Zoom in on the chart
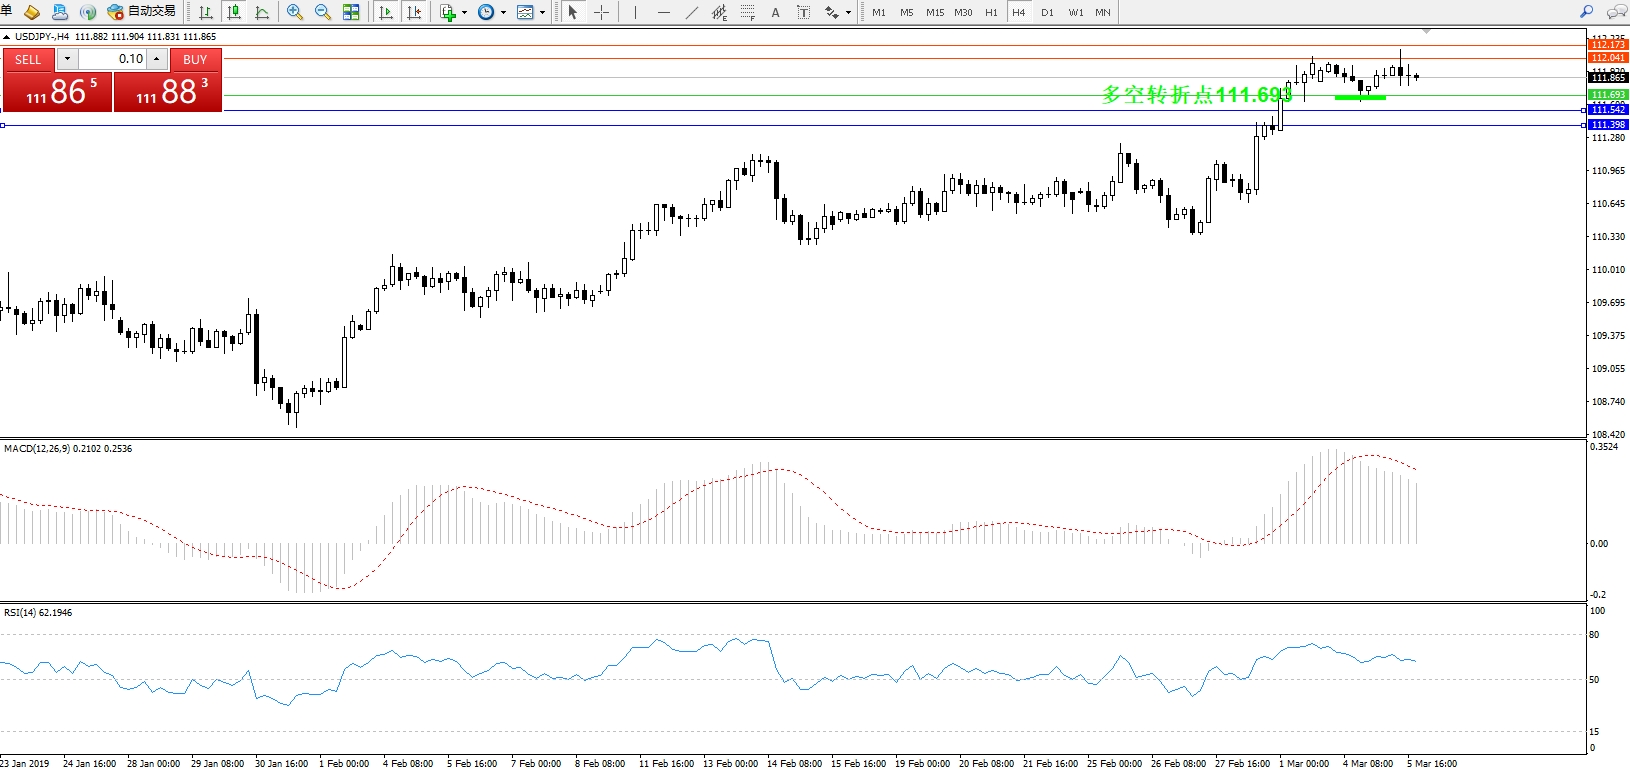The height and width of the screenshot is (769, 1630). click(295, 12)
